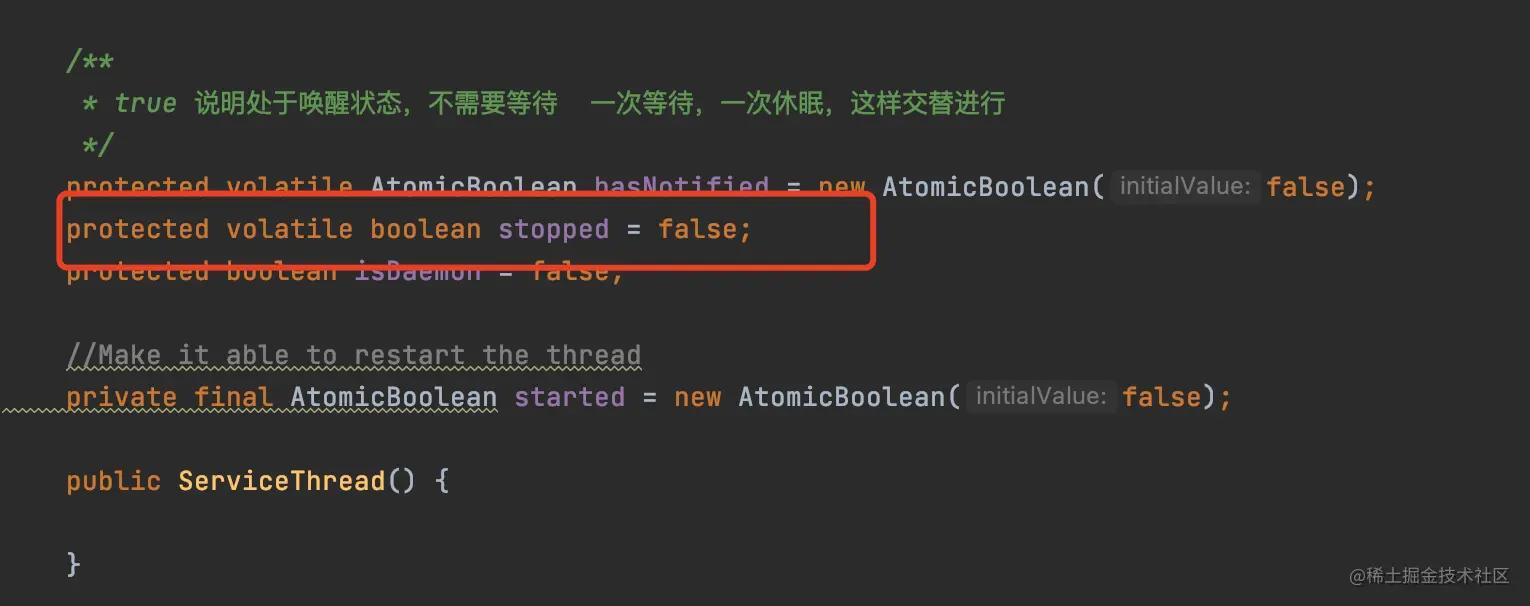Click the 'volatile' keyword on the stopped line
The height and width of the screenshot is (606, 1530).
click(x=290, y=229)
